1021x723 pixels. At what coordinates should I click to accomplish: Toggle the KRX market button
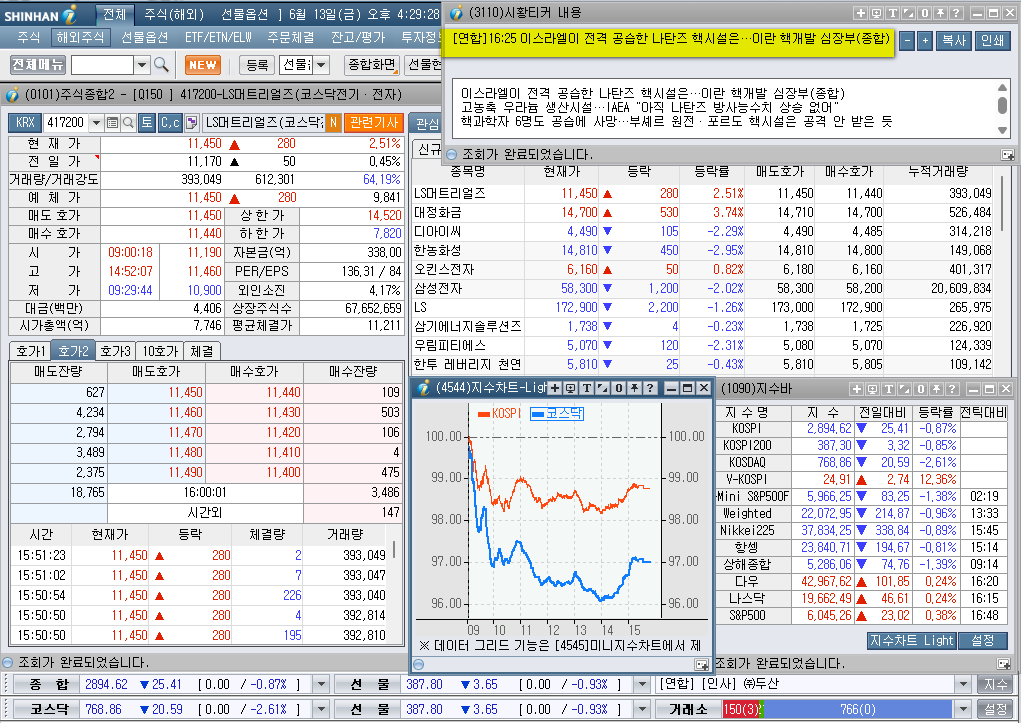[25, 122]
